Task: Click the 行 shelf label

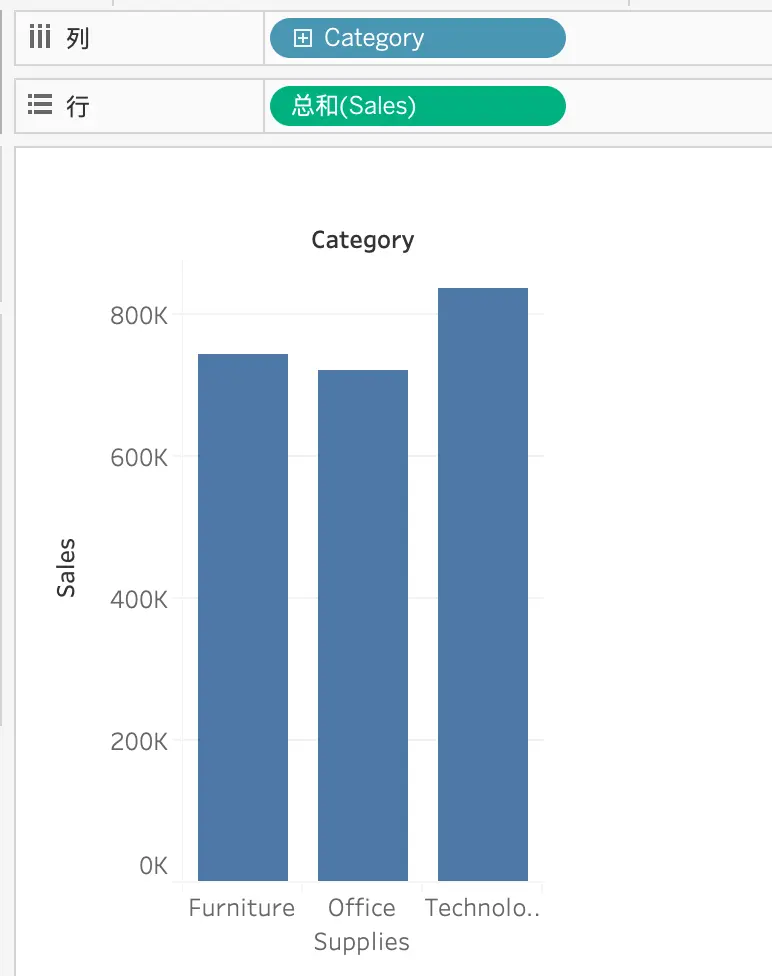Action: pyautogui.click(x=78, y=106)
